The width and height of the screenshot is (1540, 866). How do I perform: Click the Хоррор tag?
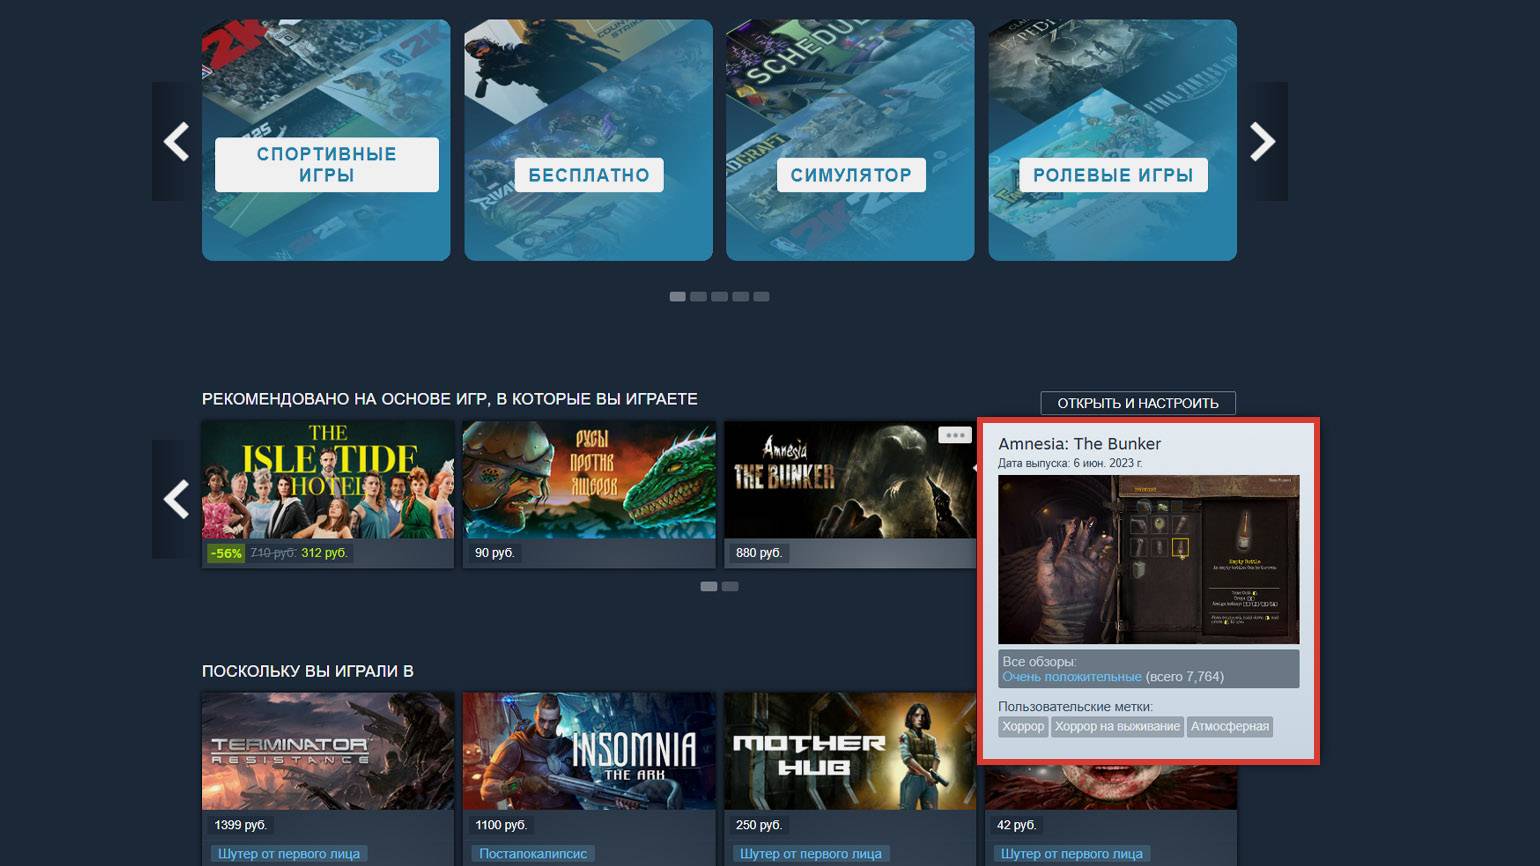coord(1023,727)
